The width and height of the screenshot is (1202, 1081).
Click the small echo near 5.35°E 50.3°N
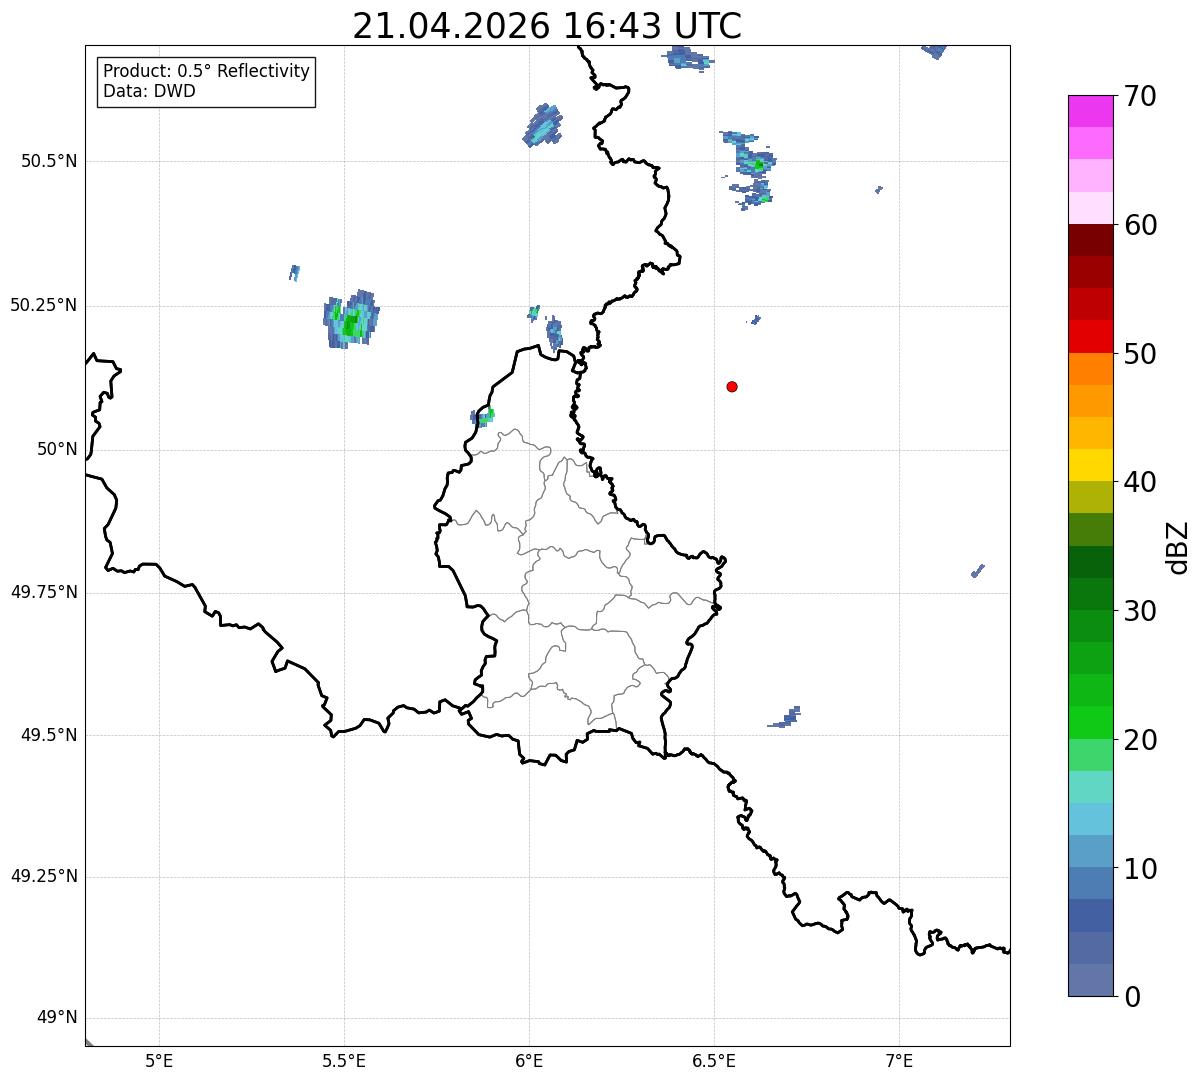tap(294, 272)
